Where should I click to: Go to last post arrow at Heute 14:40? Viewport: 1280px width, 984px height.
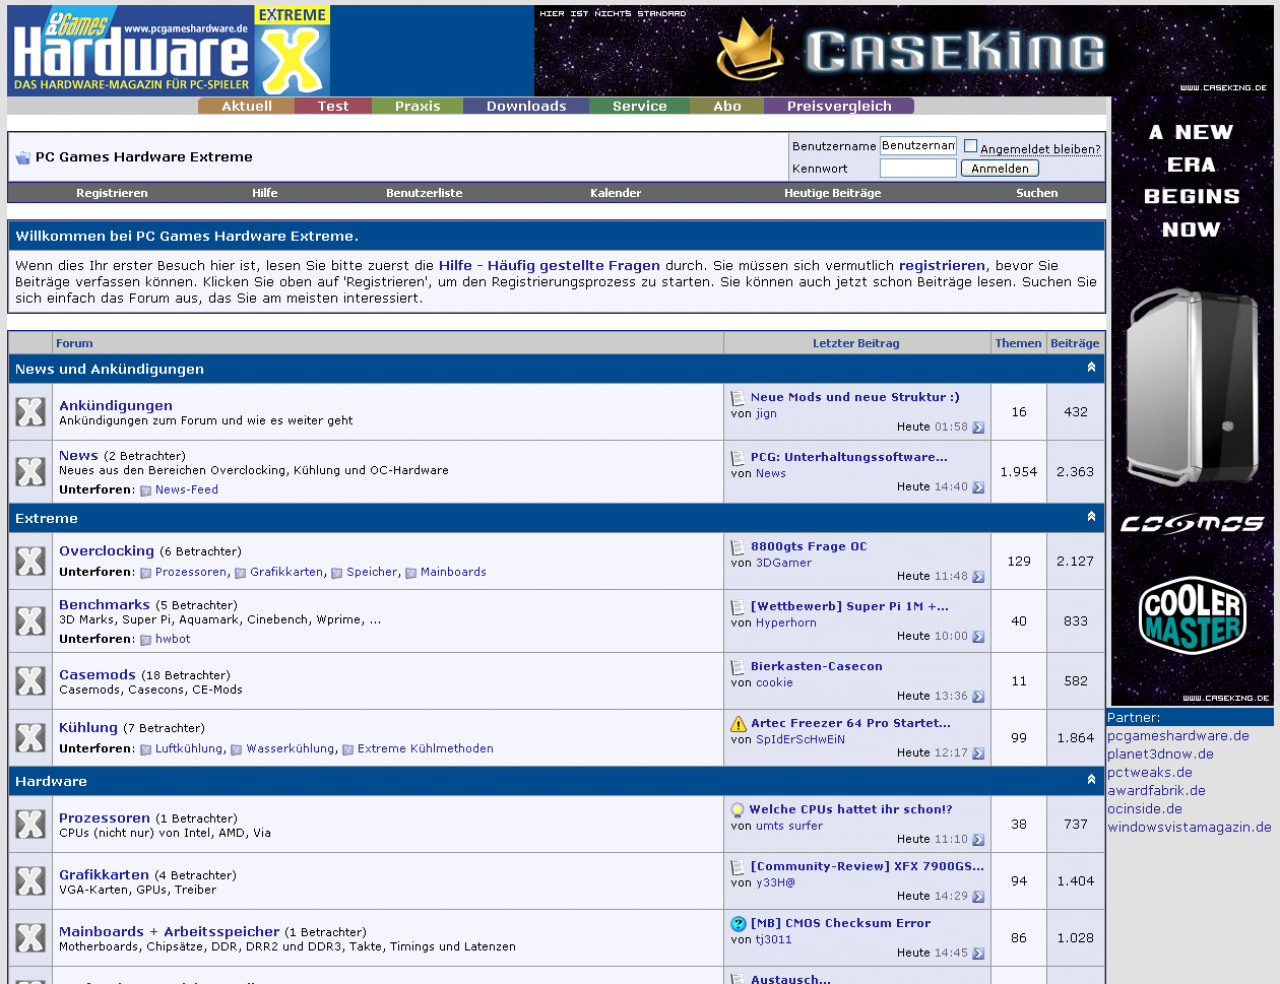tap(978, 487)
